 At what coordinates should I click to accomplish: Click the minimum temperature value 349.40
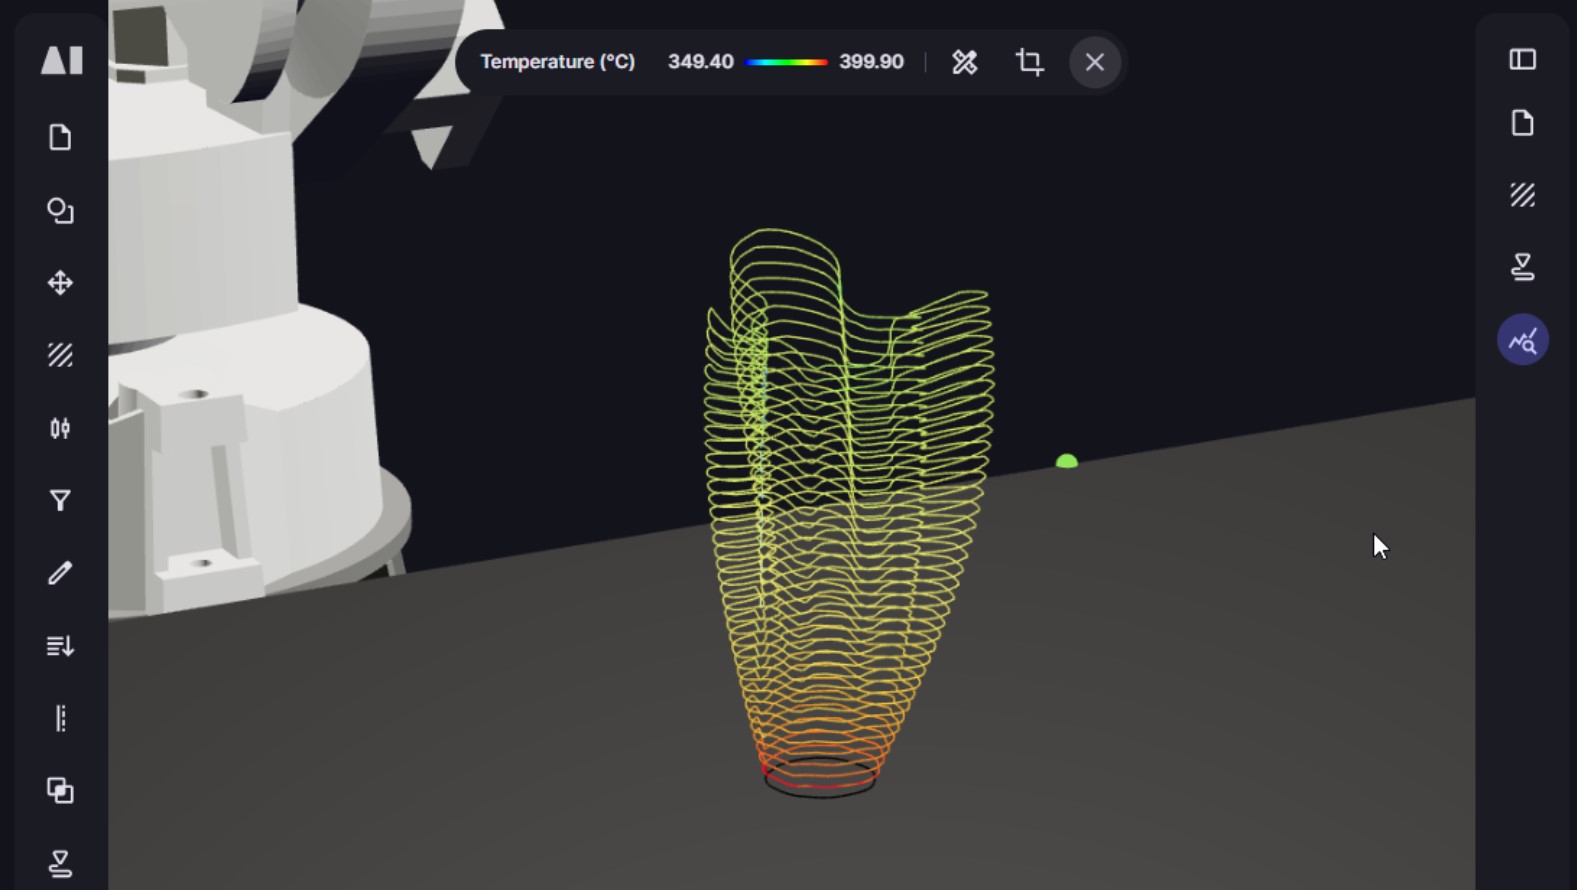coord(700,62)
